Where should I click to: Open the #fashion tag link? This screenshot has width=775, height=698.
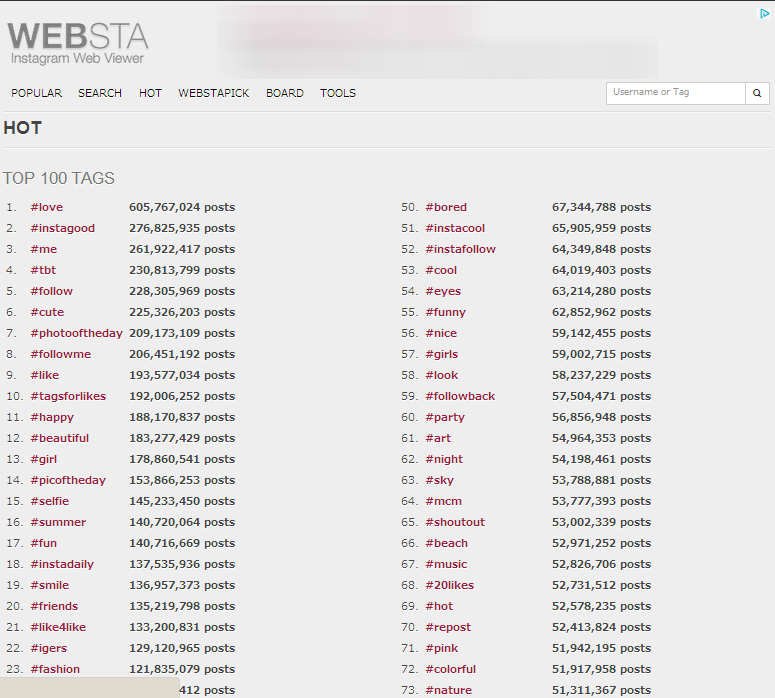pyautogui.click(x=55, y=669)
